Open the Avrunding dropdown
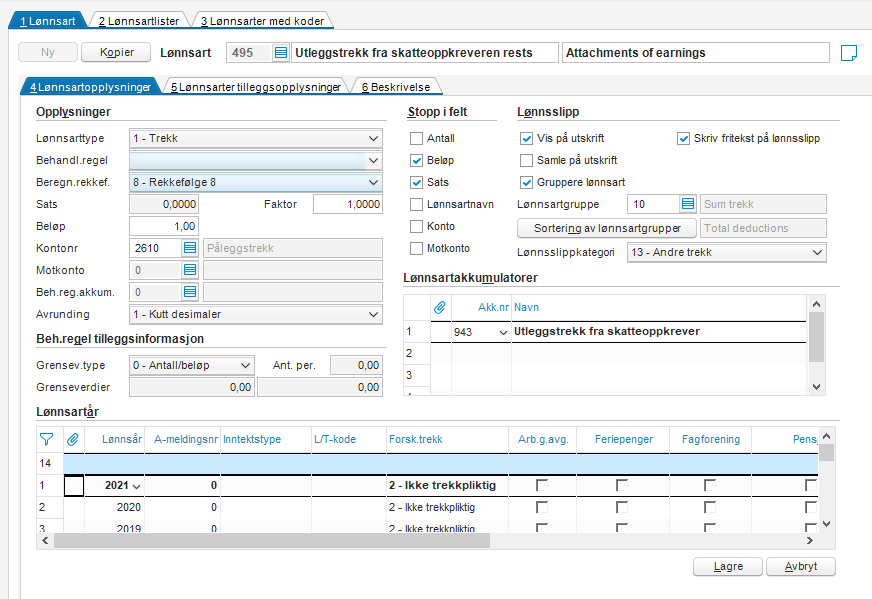The height and width of the screenshot is (599, 872). click(373, 314)
